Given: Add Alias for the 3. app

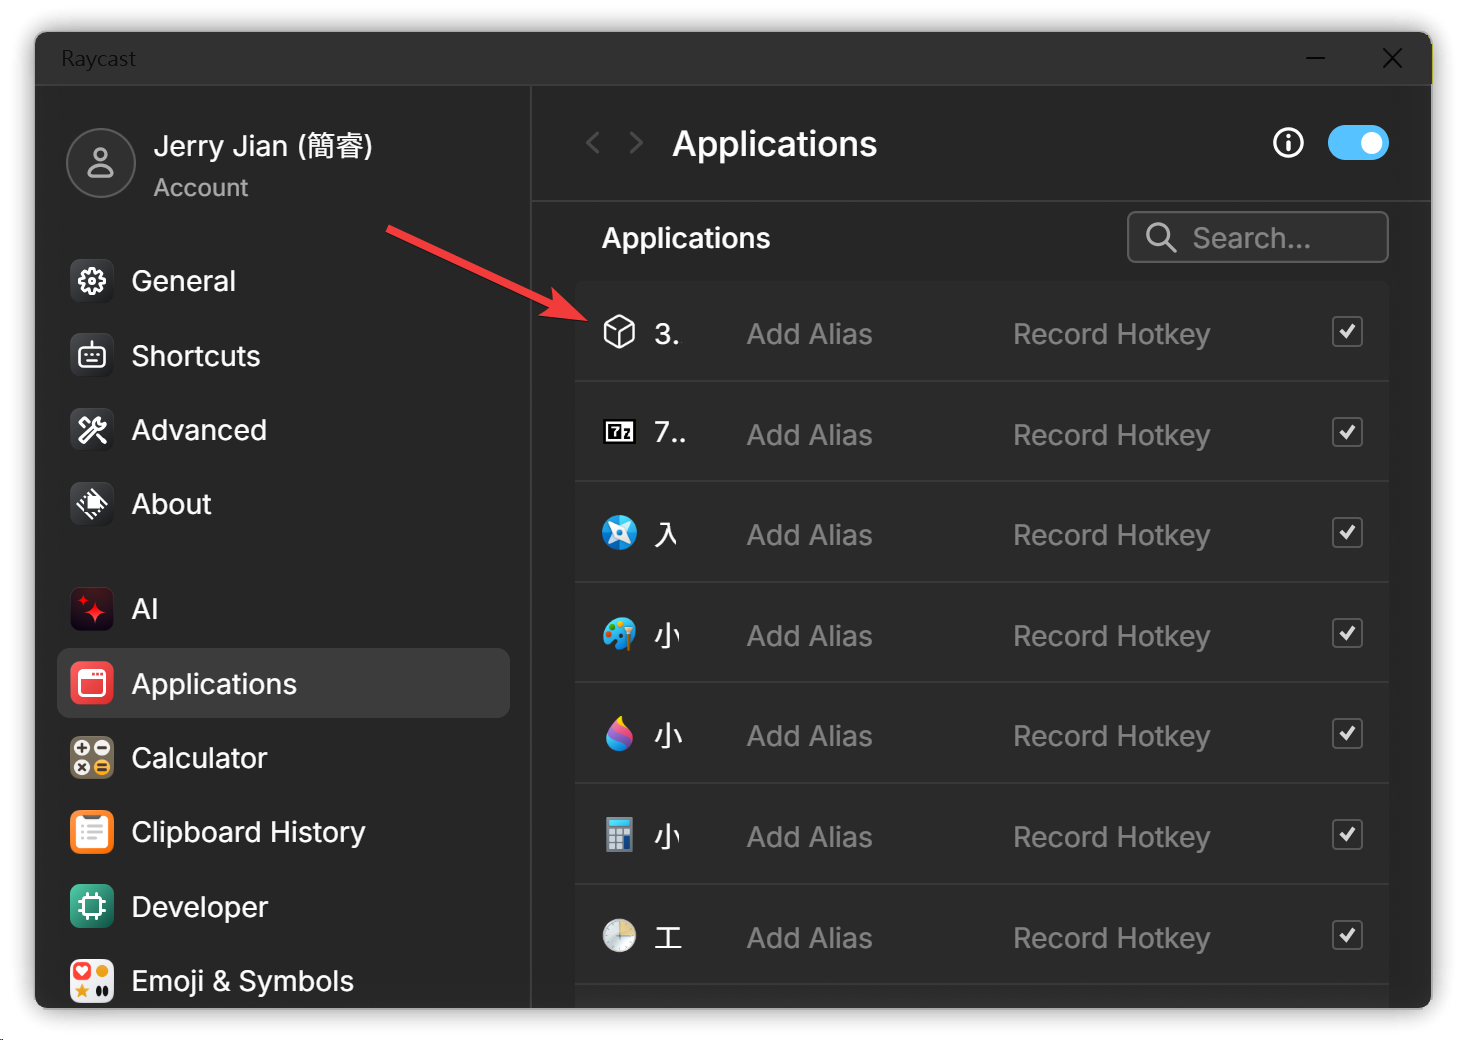Looking at the screenshot, I should pos(810,334).
